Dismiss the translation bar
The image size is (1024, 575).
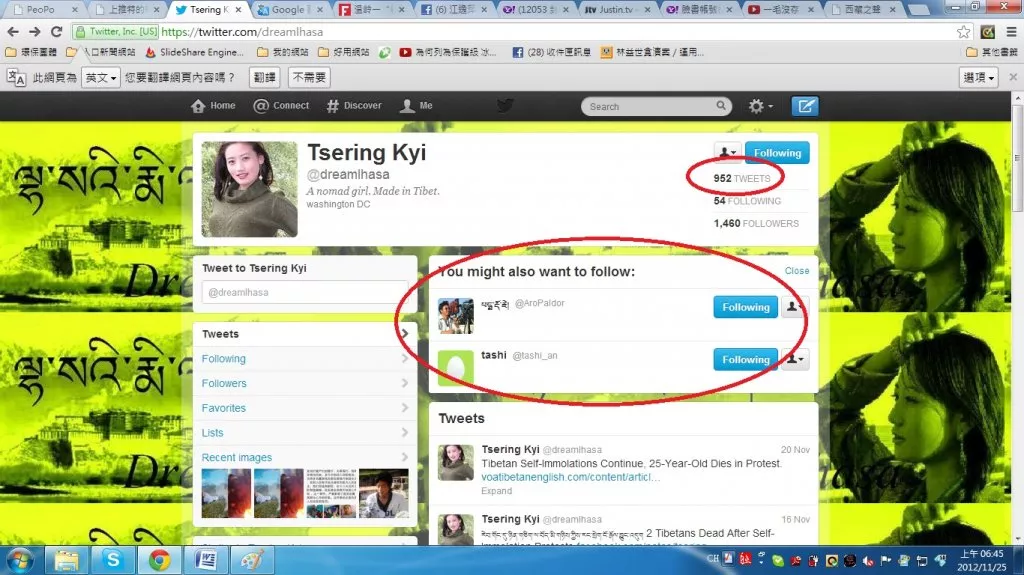(x=1013, y=77)
